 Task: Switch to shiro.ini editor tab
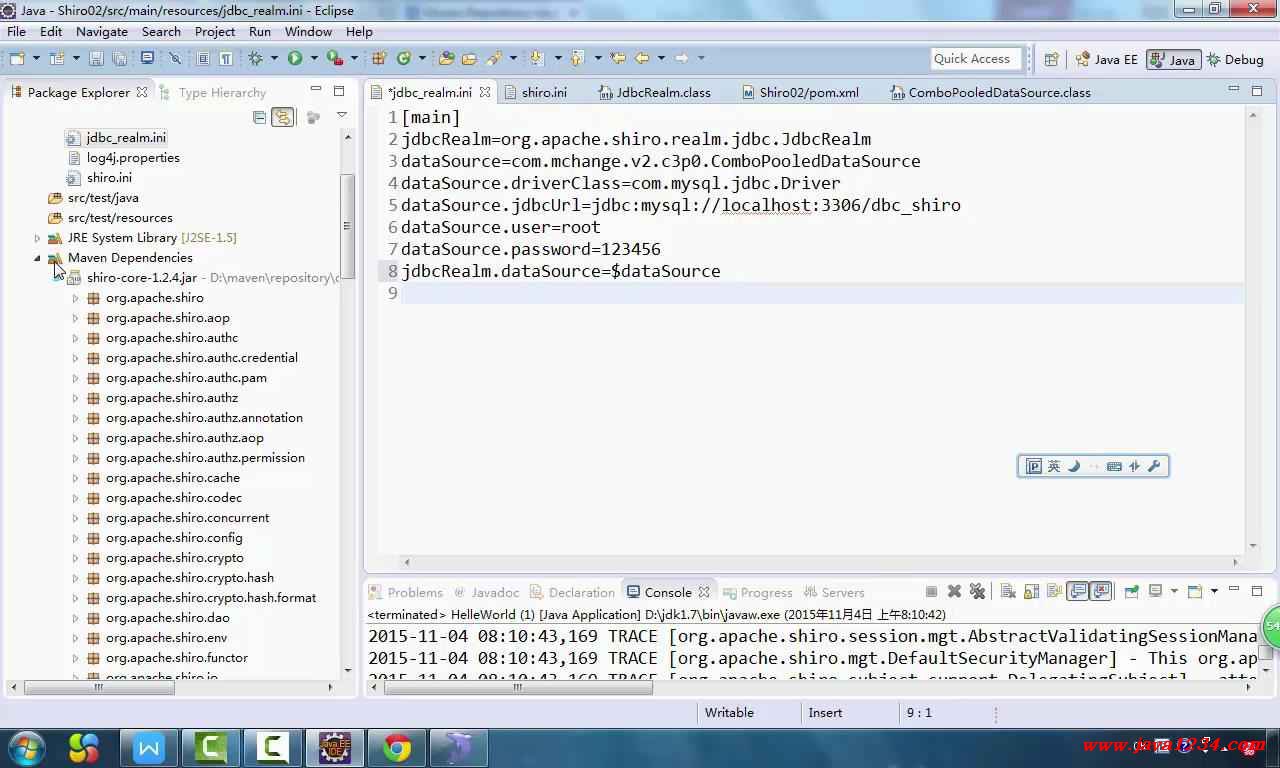tap(543, 92)
